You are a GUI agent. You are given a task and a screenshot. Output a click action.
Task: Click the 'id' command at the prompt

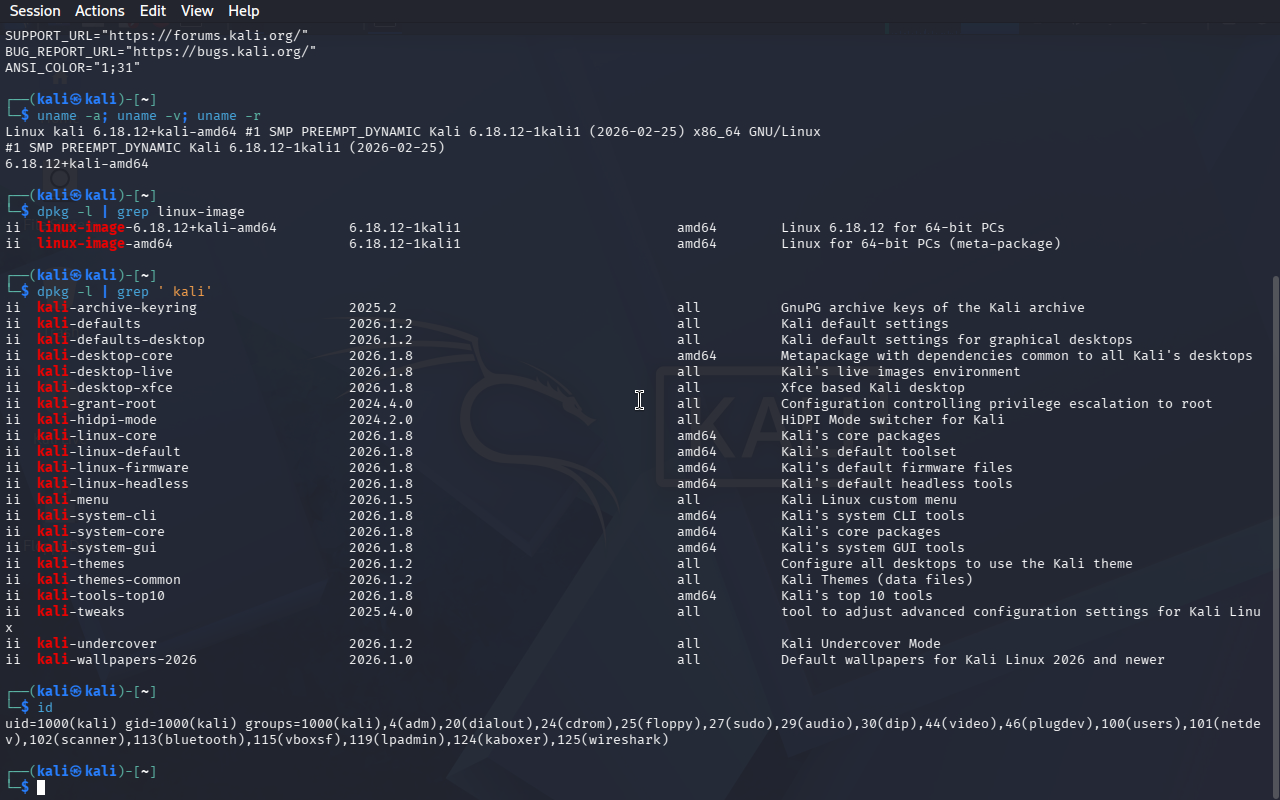(45, 707)
